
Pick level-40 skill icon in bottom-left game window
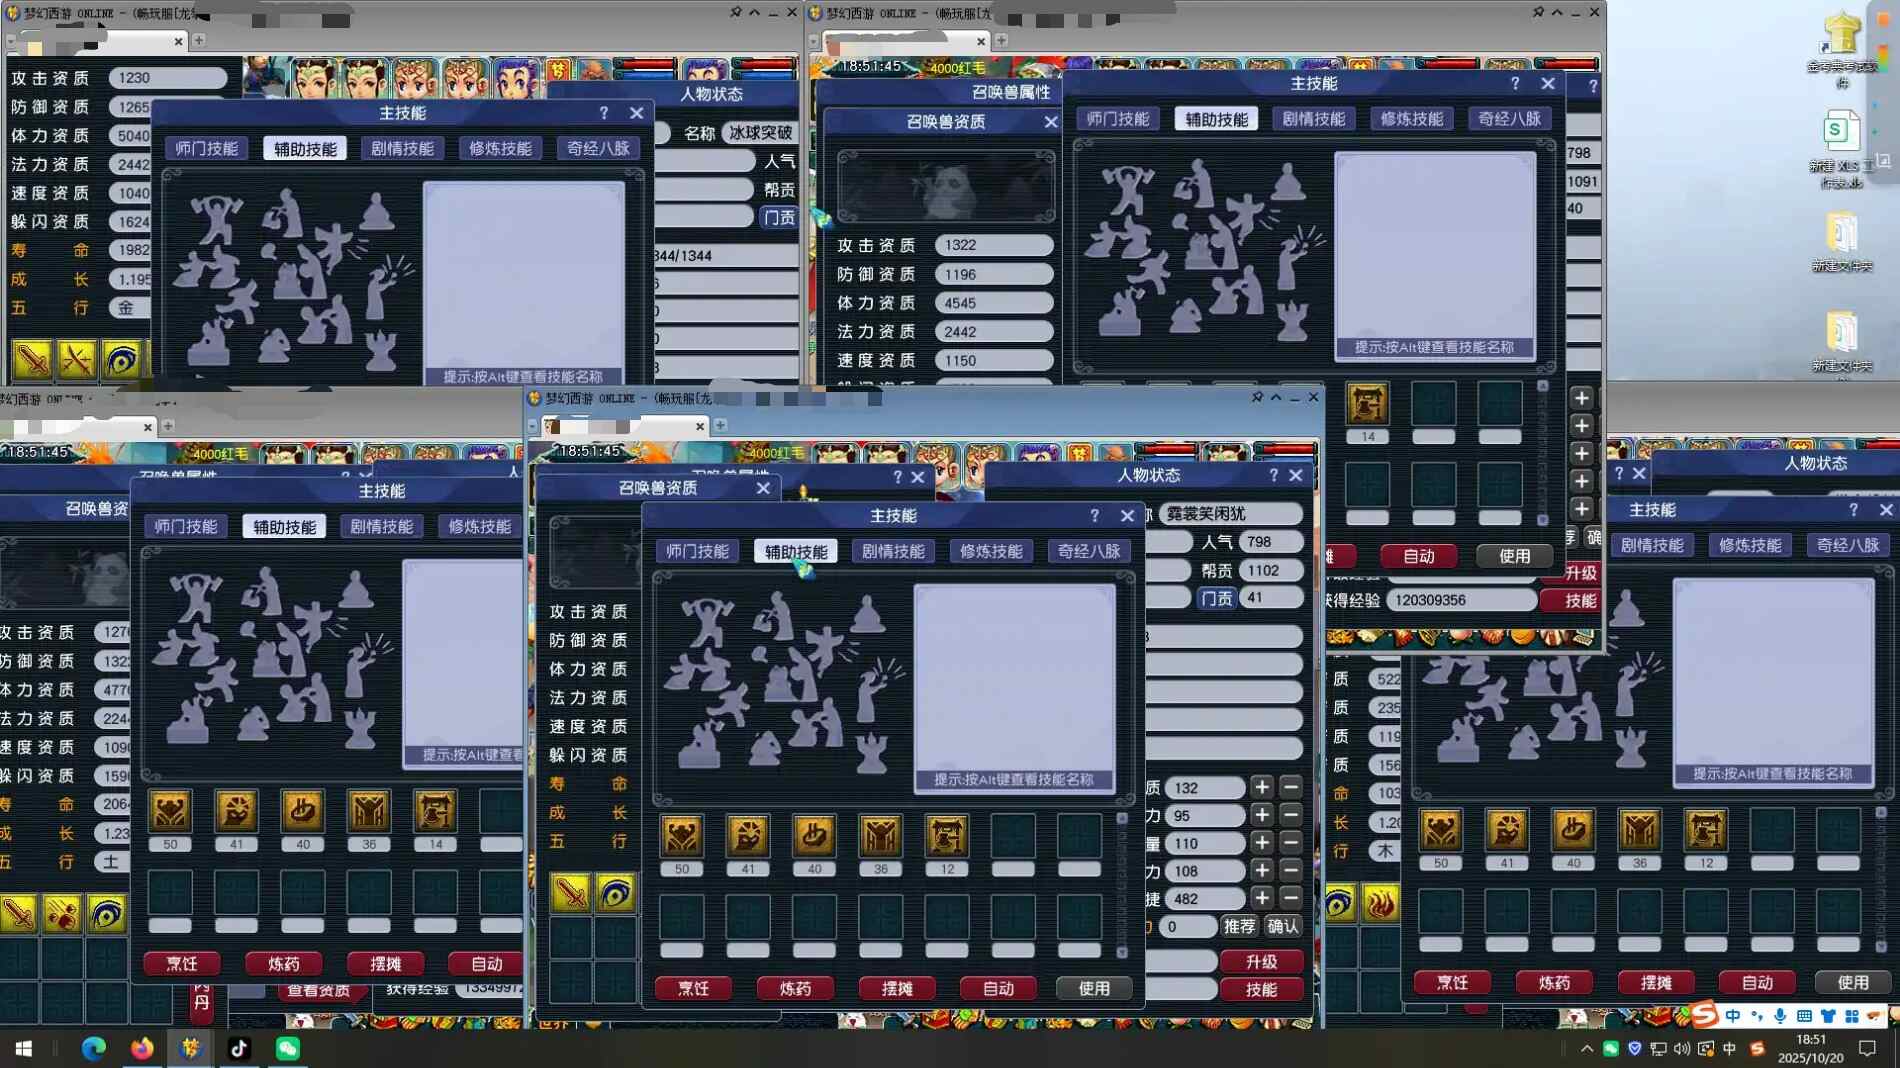pos(302,811)
